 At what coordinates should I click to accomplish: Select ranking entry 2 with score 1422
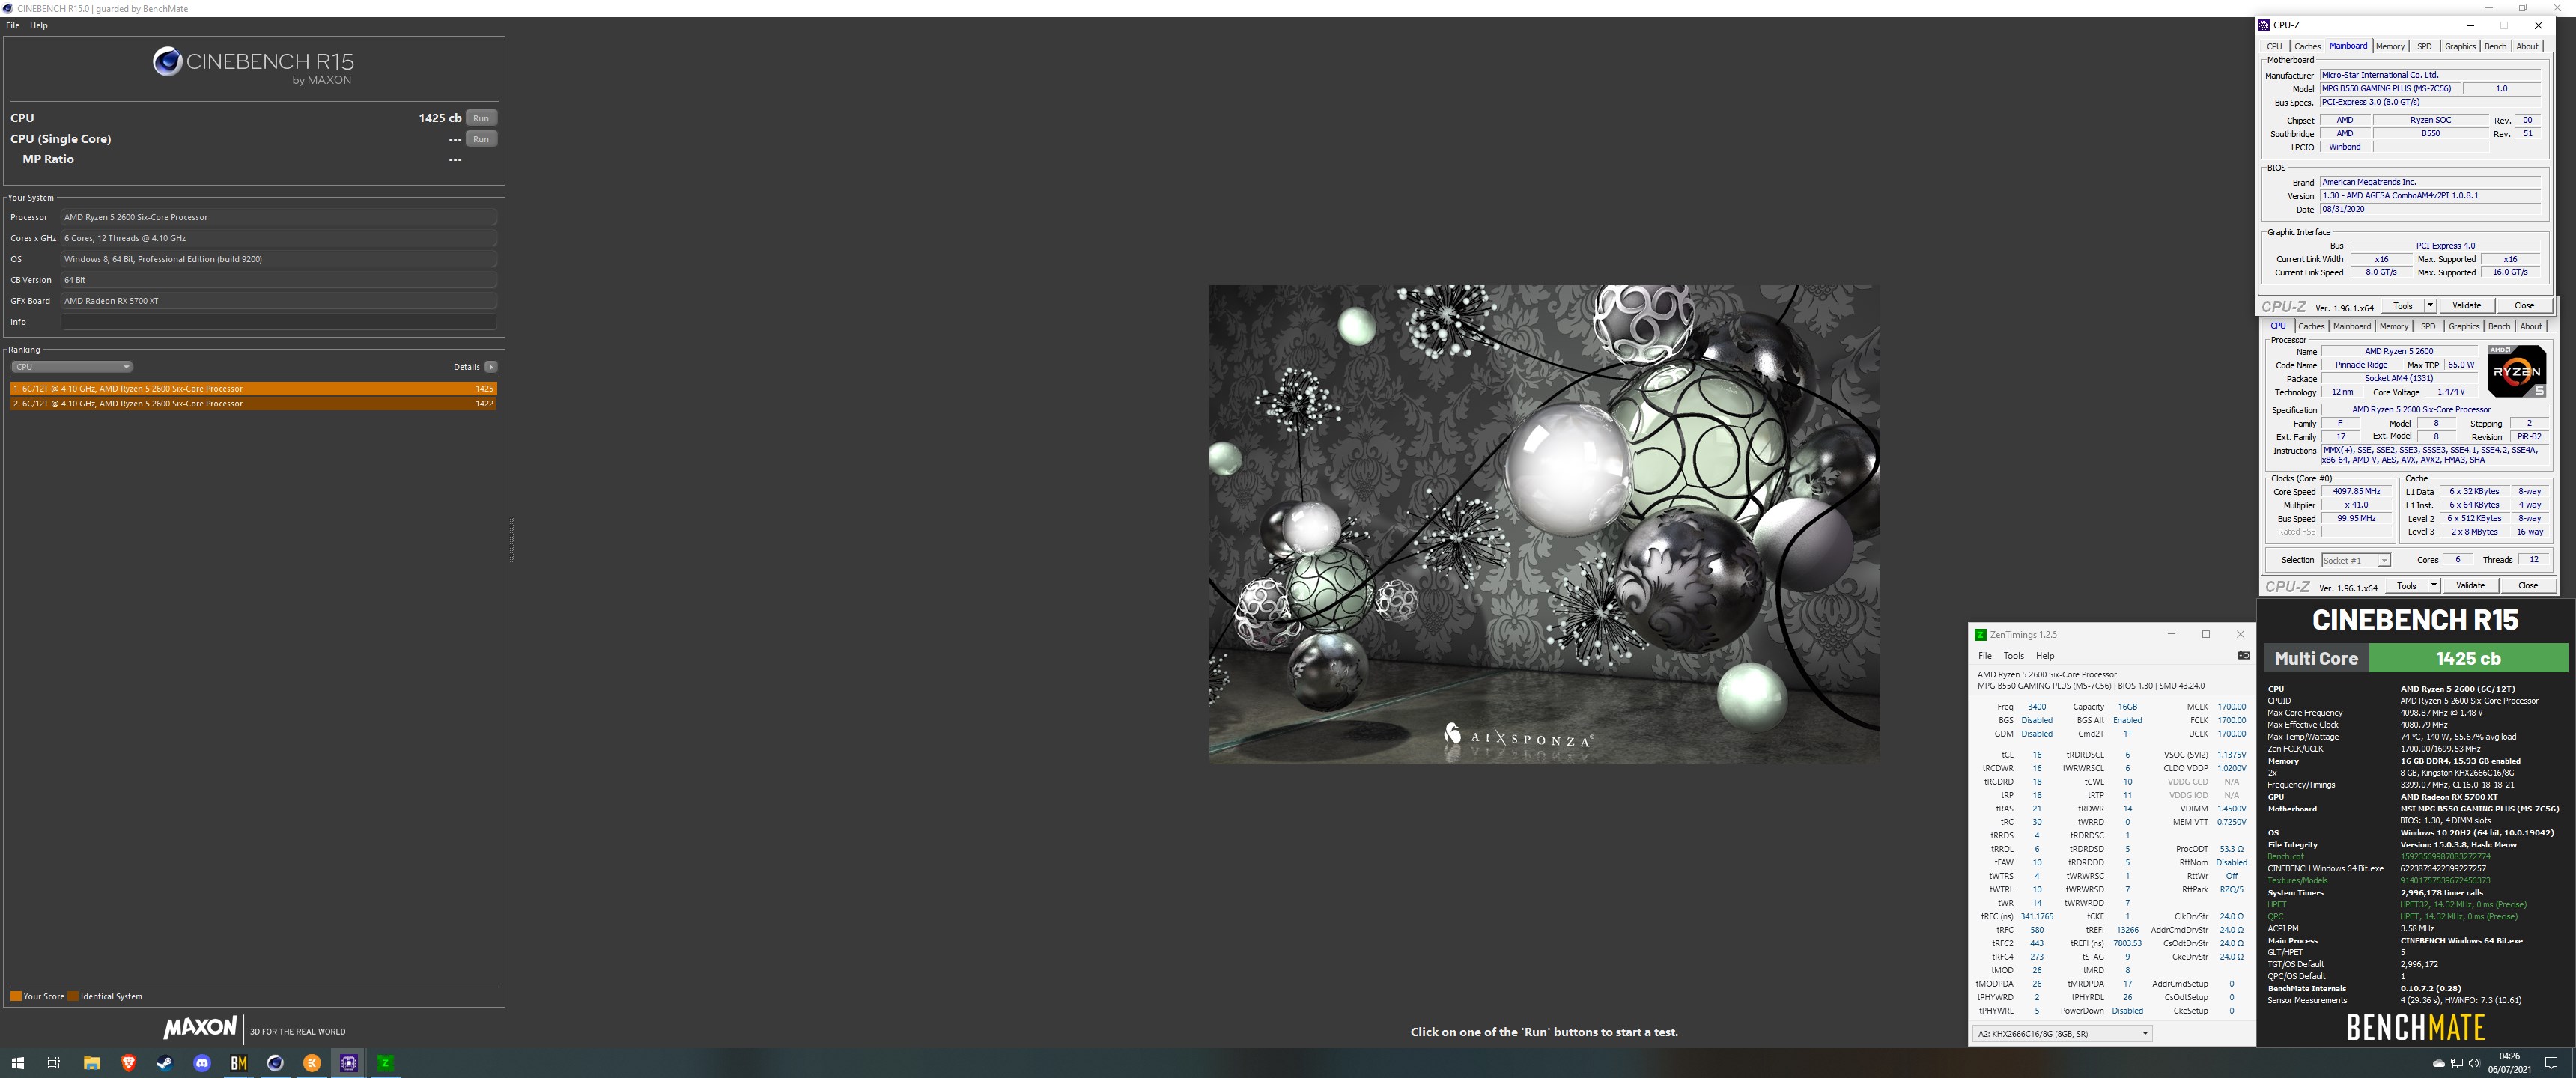(x=253, y=403)
